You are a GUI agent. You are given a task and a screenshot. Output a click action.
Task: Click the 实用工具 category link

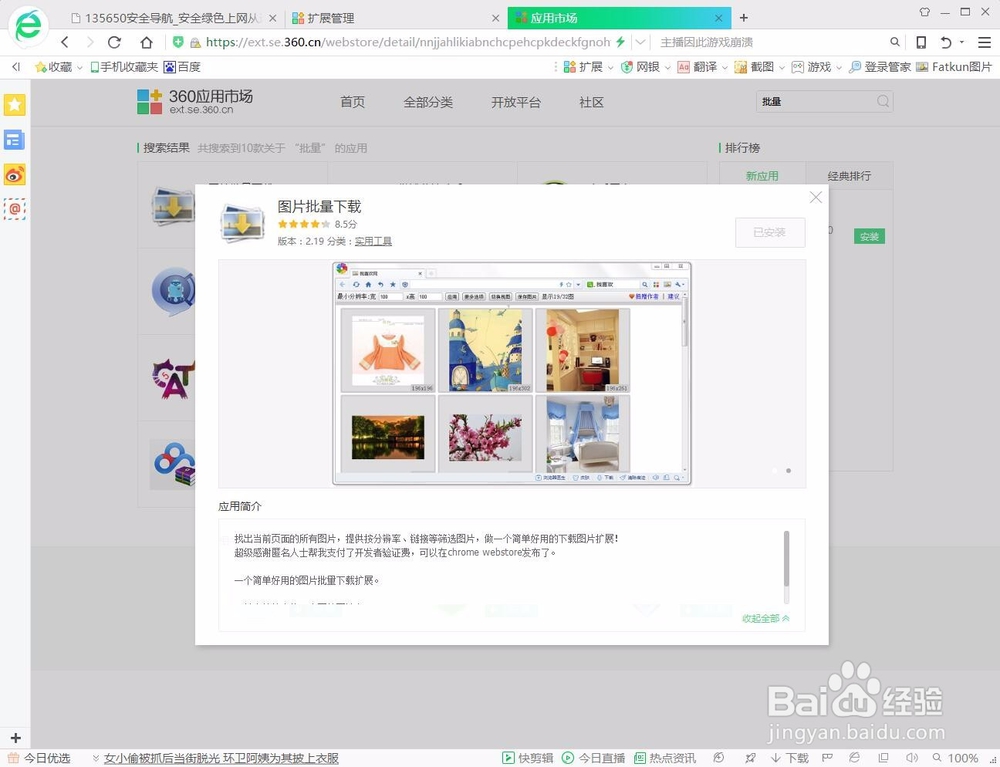[373, 241]
